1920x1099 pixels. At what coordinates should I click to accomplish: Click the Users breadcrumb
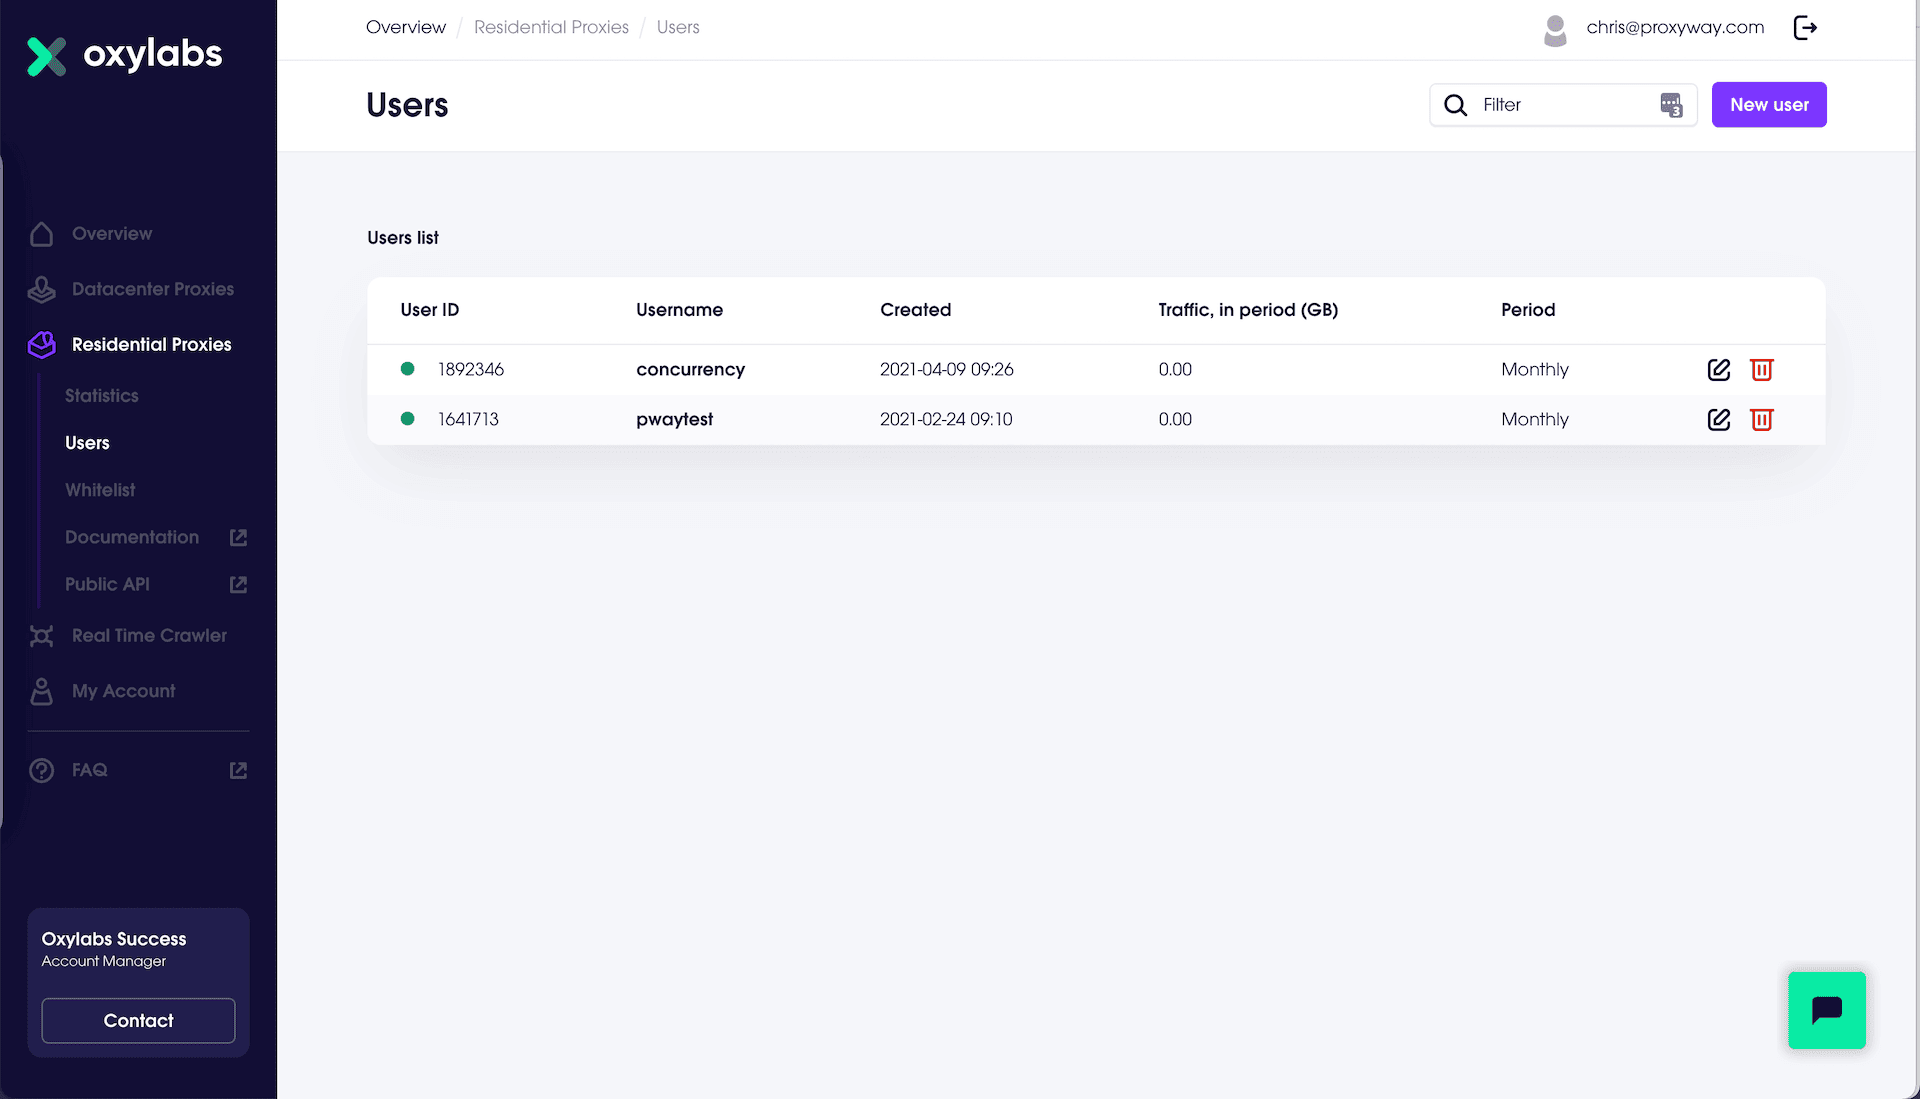click(678, 28)
